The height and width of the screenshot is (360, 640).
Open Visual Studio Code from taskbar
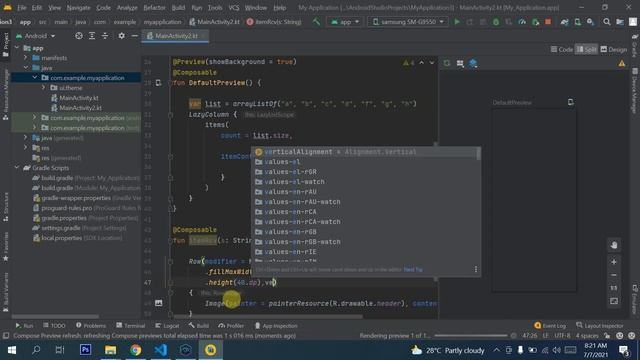tap(160, 350)
